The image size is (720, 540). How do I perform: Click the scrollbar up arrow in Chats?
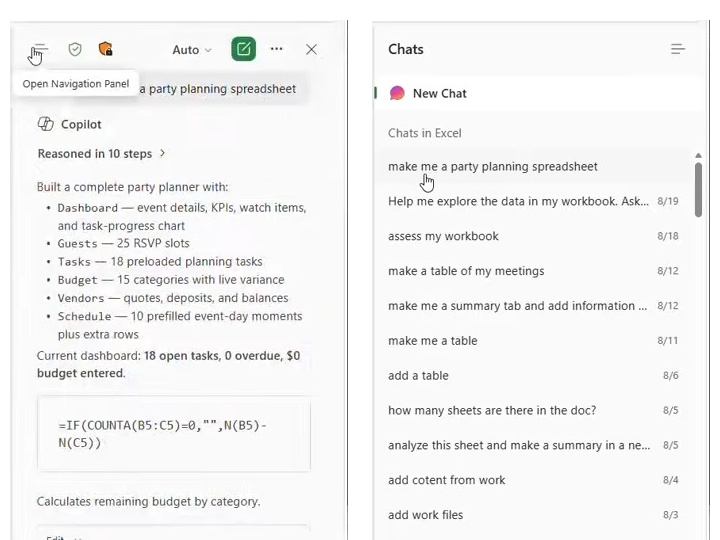(x=698, y=156)
